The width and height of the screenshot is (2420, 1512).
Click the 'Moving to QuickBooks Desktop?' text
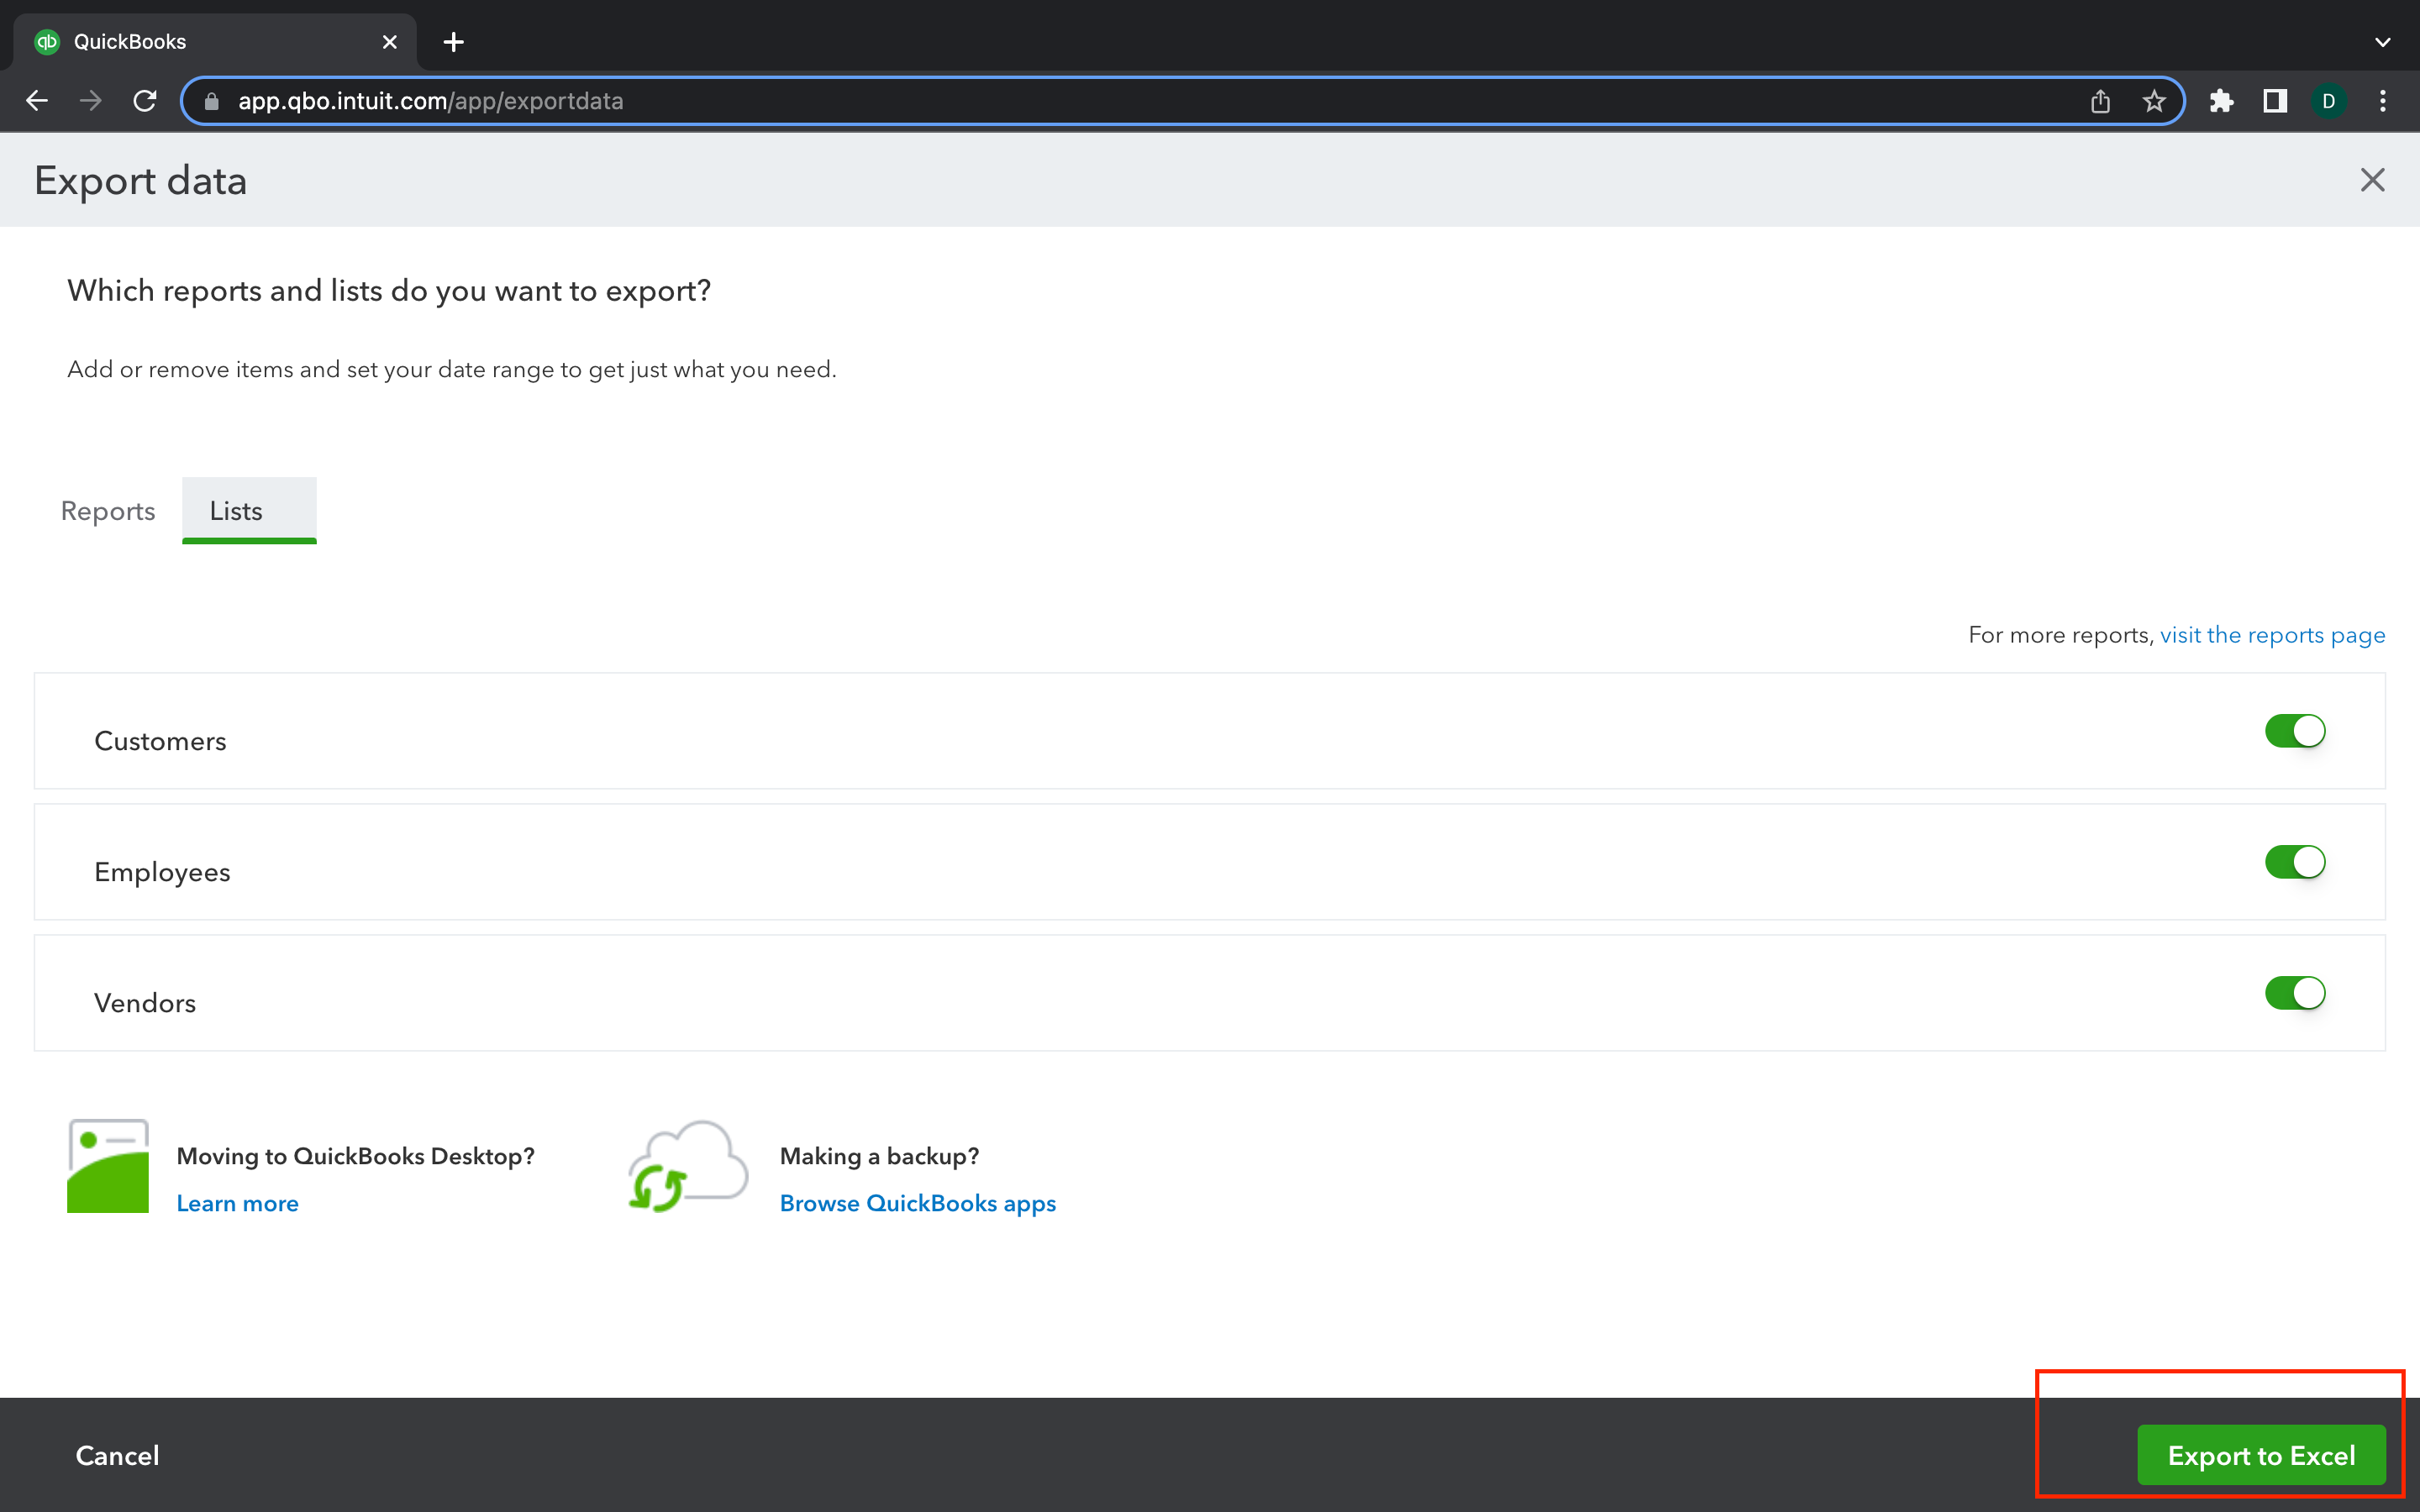[355, 1156]
